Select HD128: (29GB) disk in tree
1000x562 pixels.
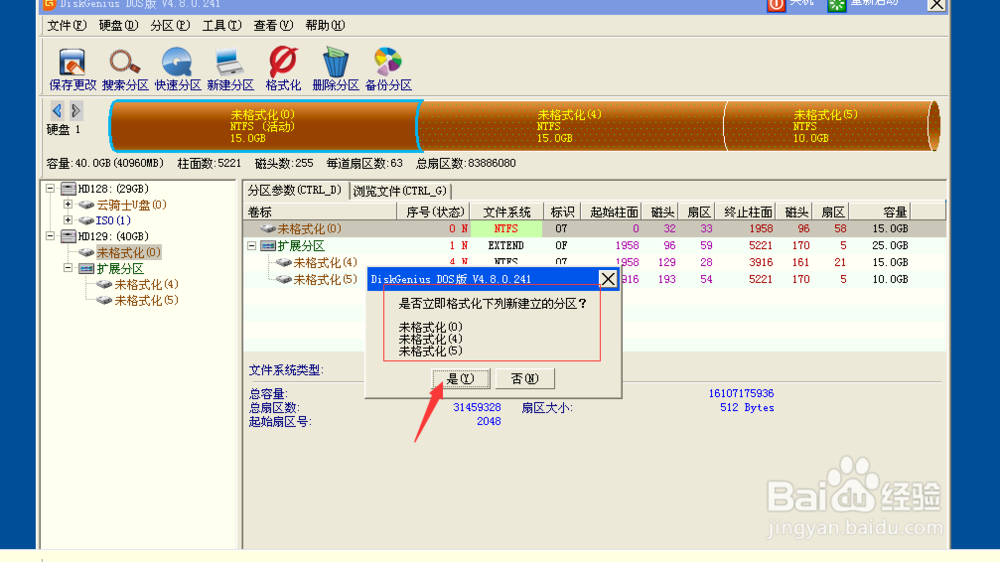tap(113, 189)
